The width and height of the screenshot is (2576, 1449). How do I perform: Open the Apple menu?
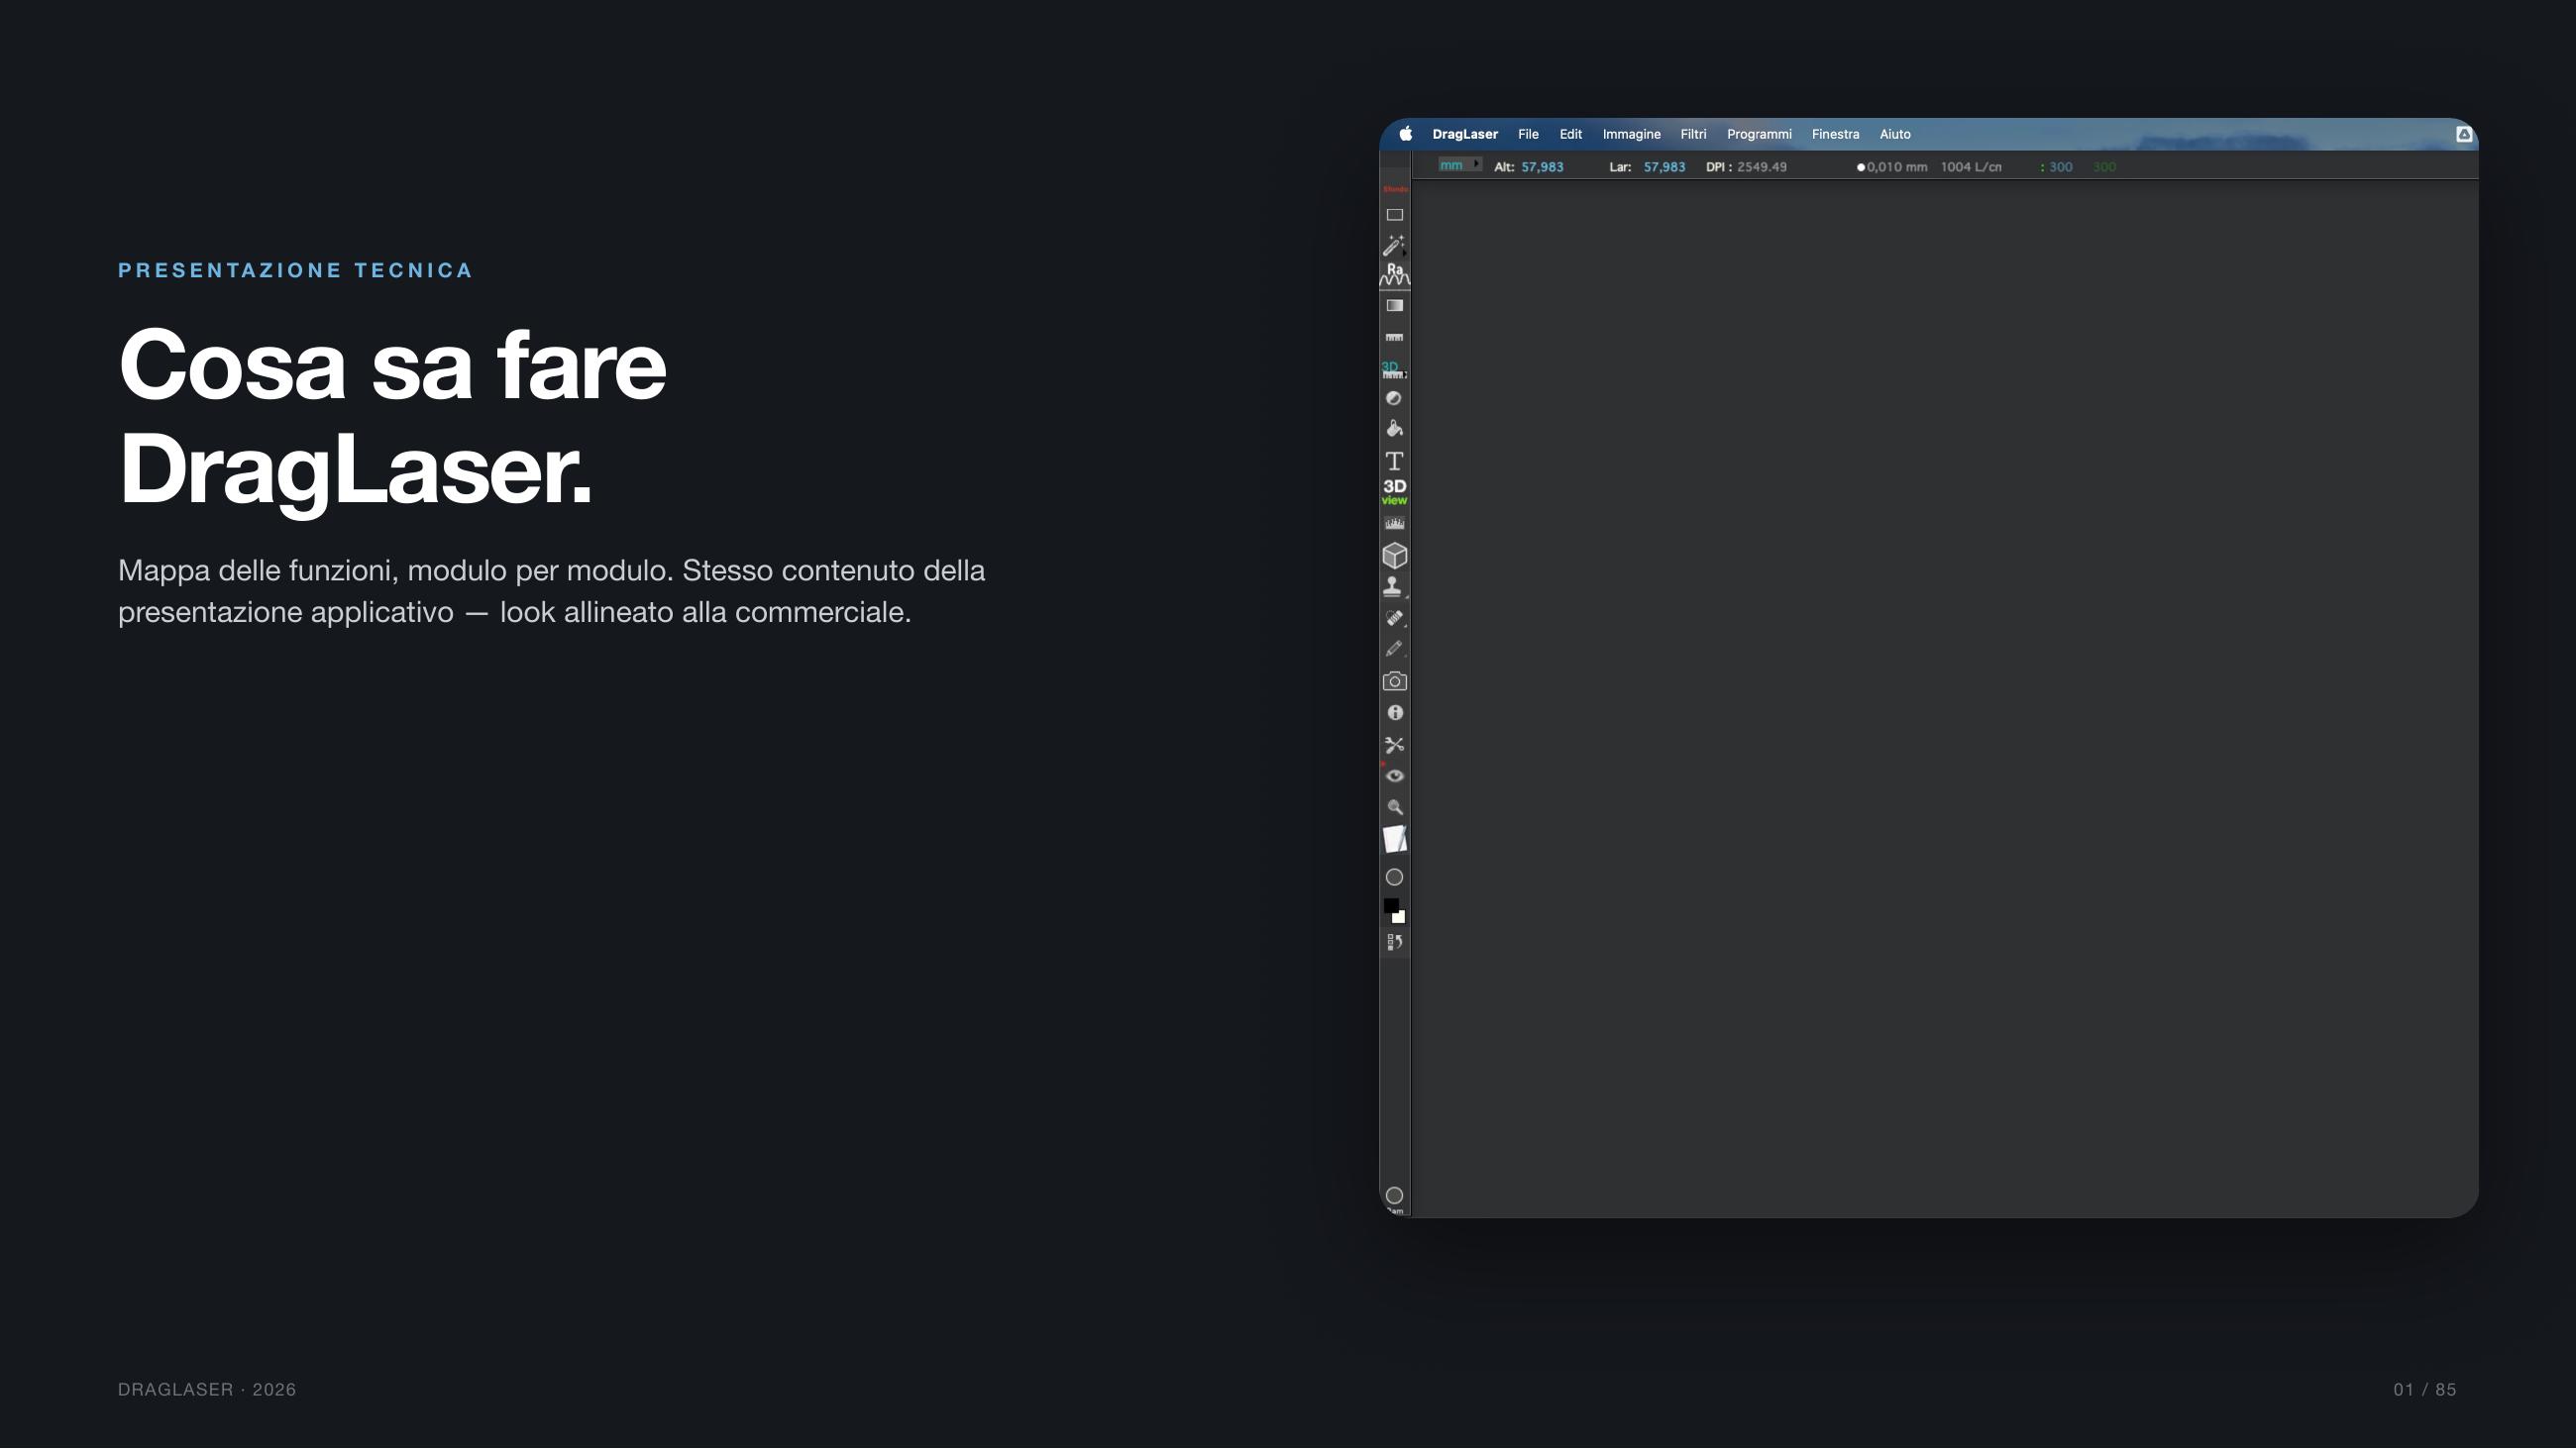[1405, 134]
